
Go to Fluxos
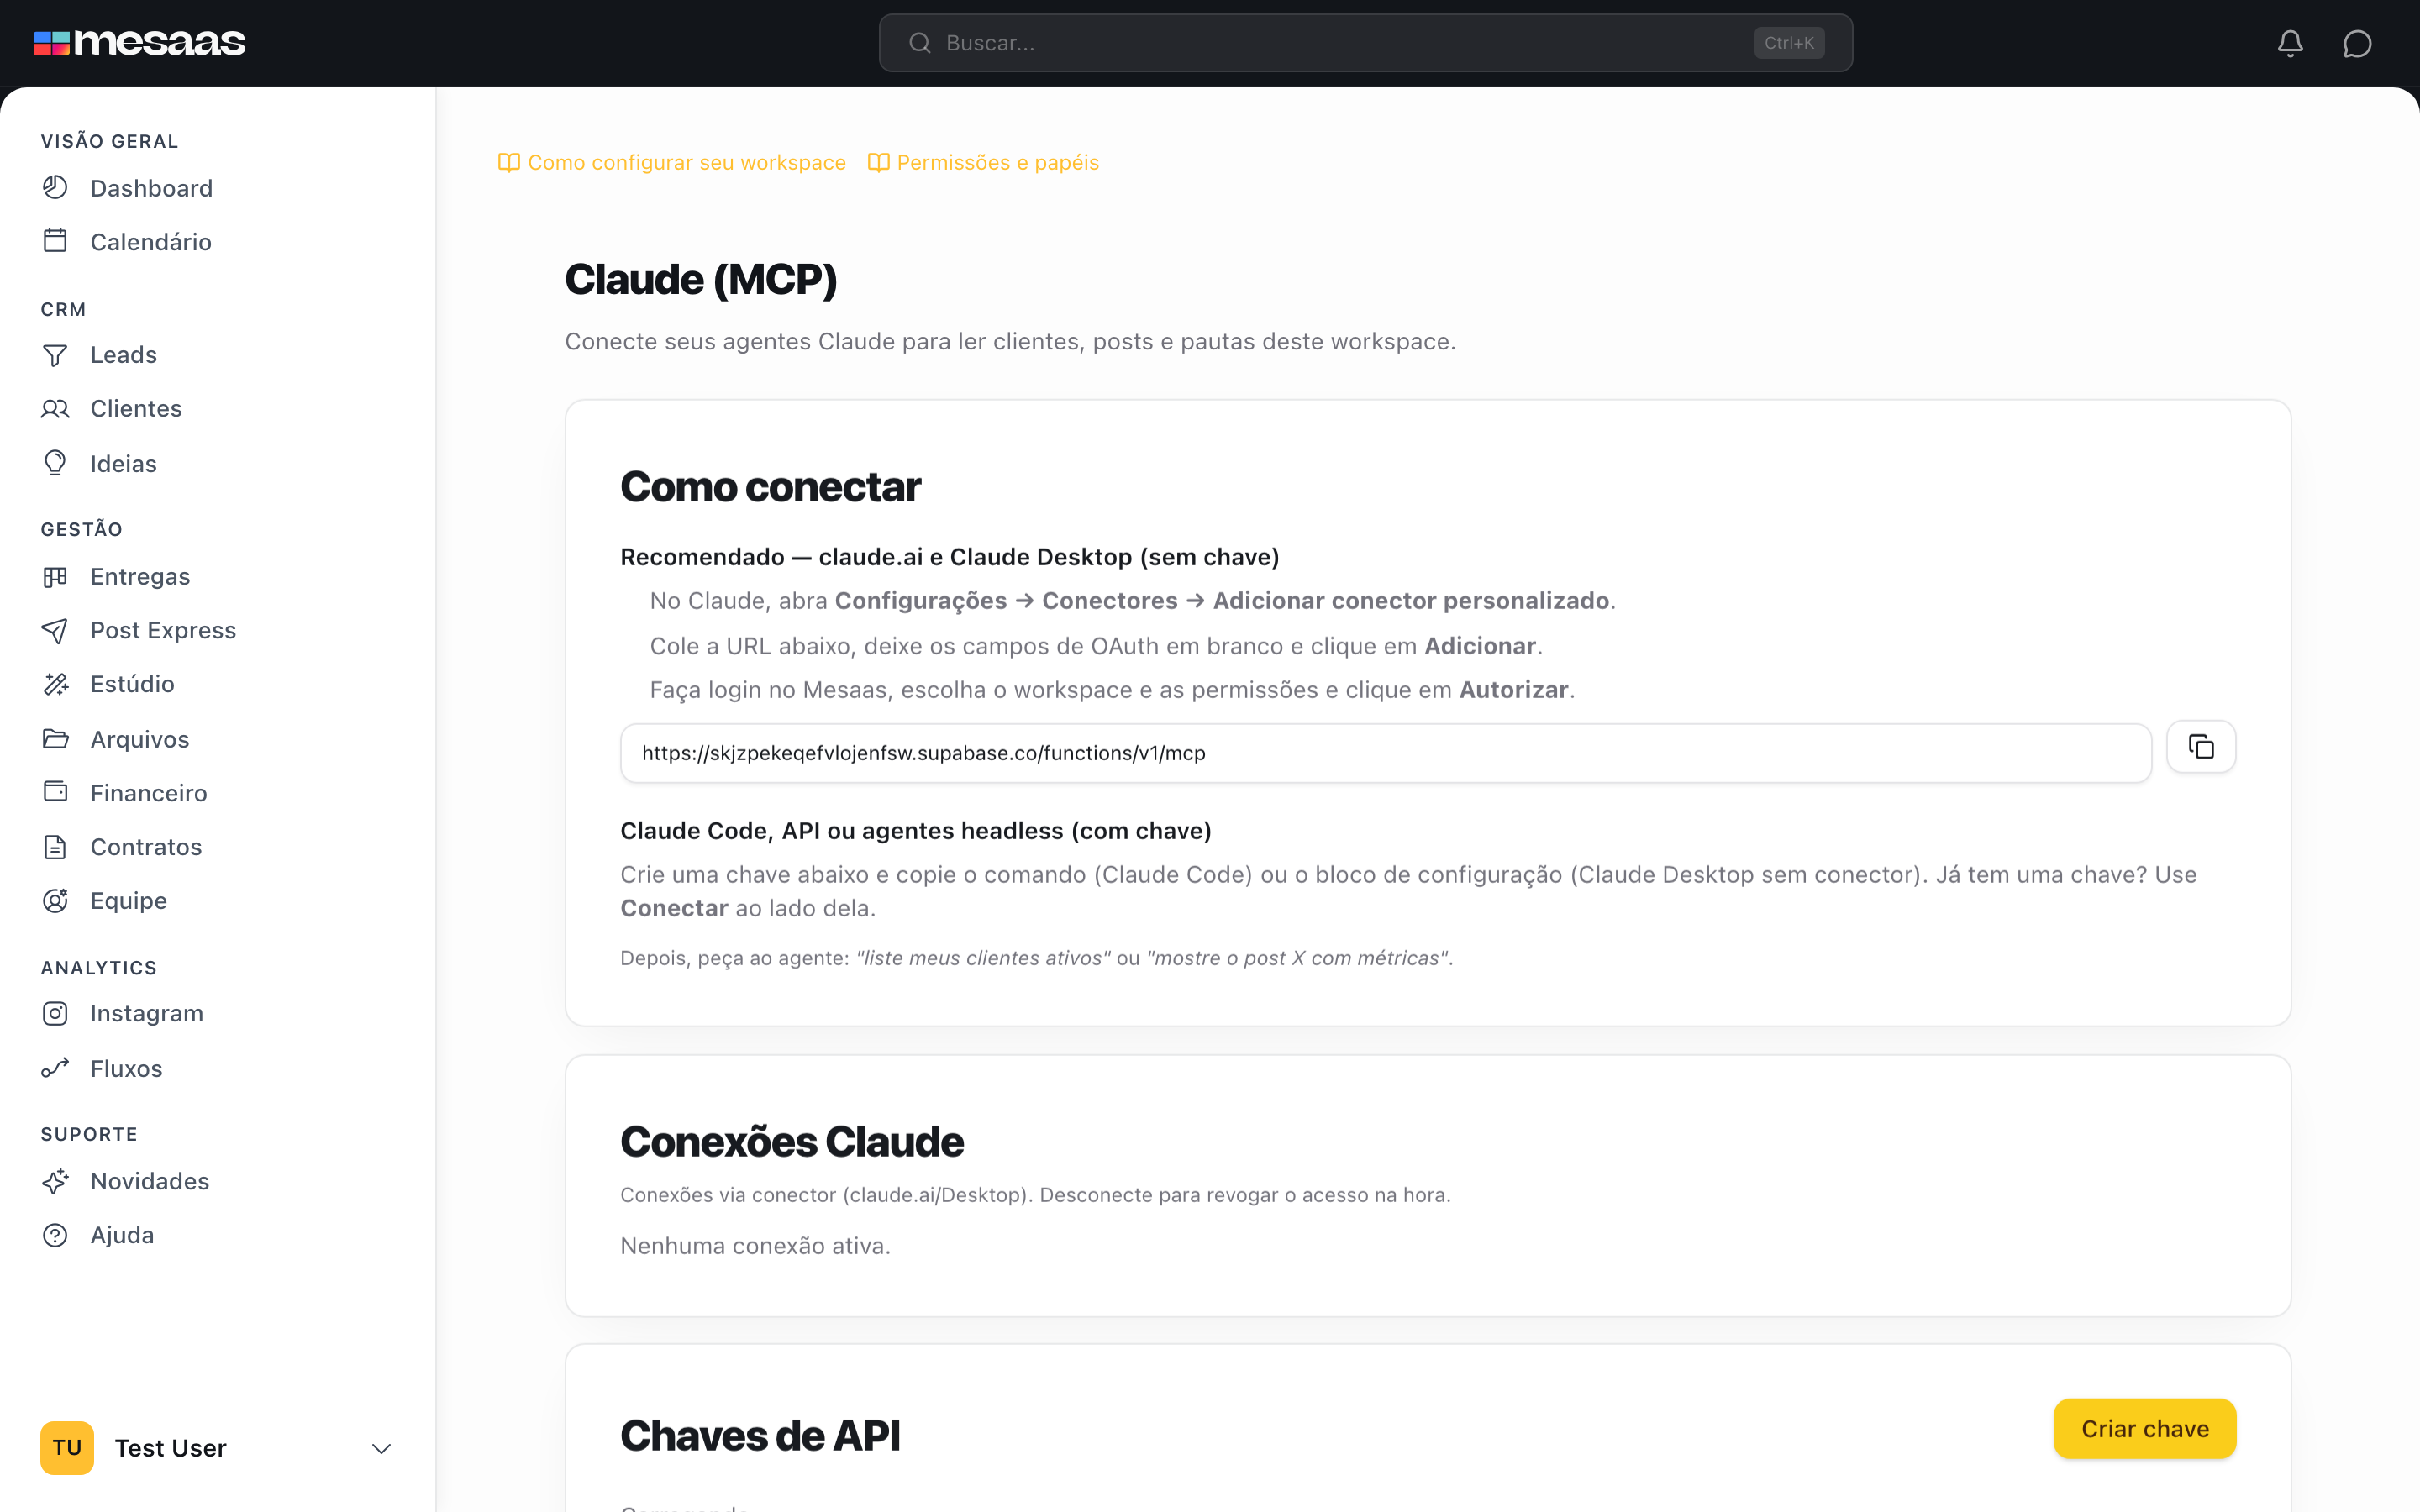tap(126, 1069)
